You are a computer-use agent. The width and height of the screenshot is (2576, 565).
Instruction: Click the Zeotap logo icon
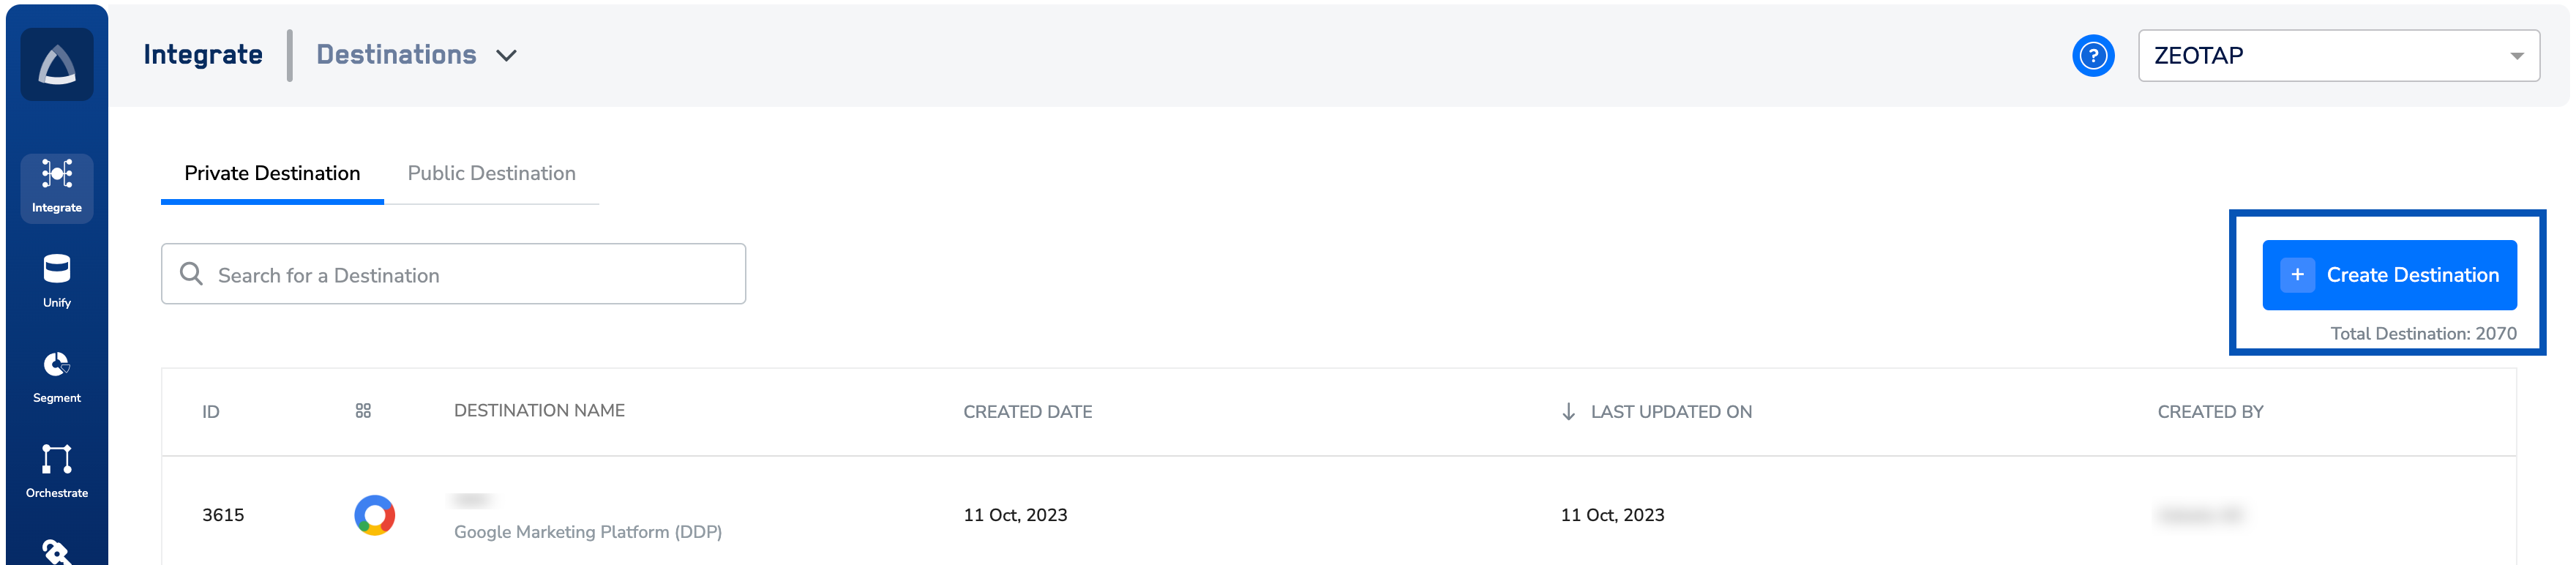pos(57,65)
